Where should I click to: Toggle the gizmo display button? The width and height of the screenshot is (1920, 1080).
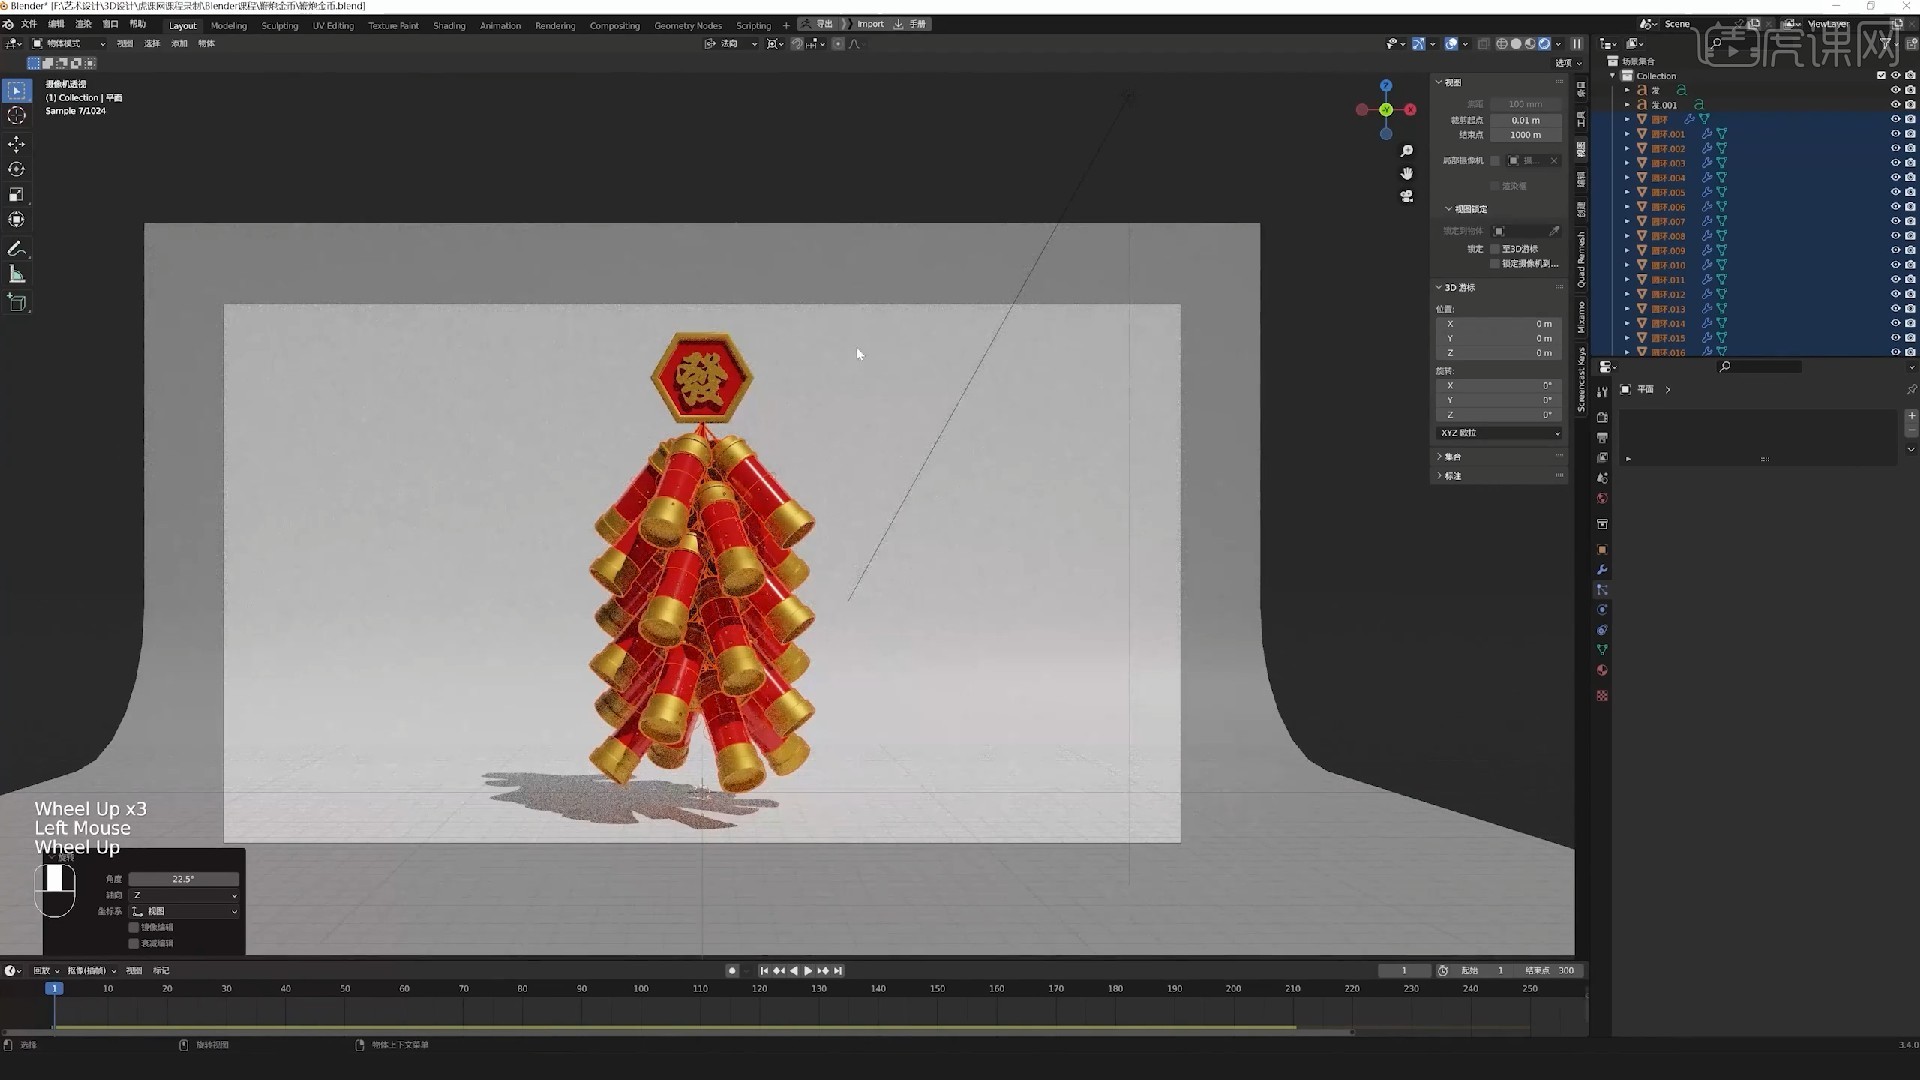[1418, 44]
